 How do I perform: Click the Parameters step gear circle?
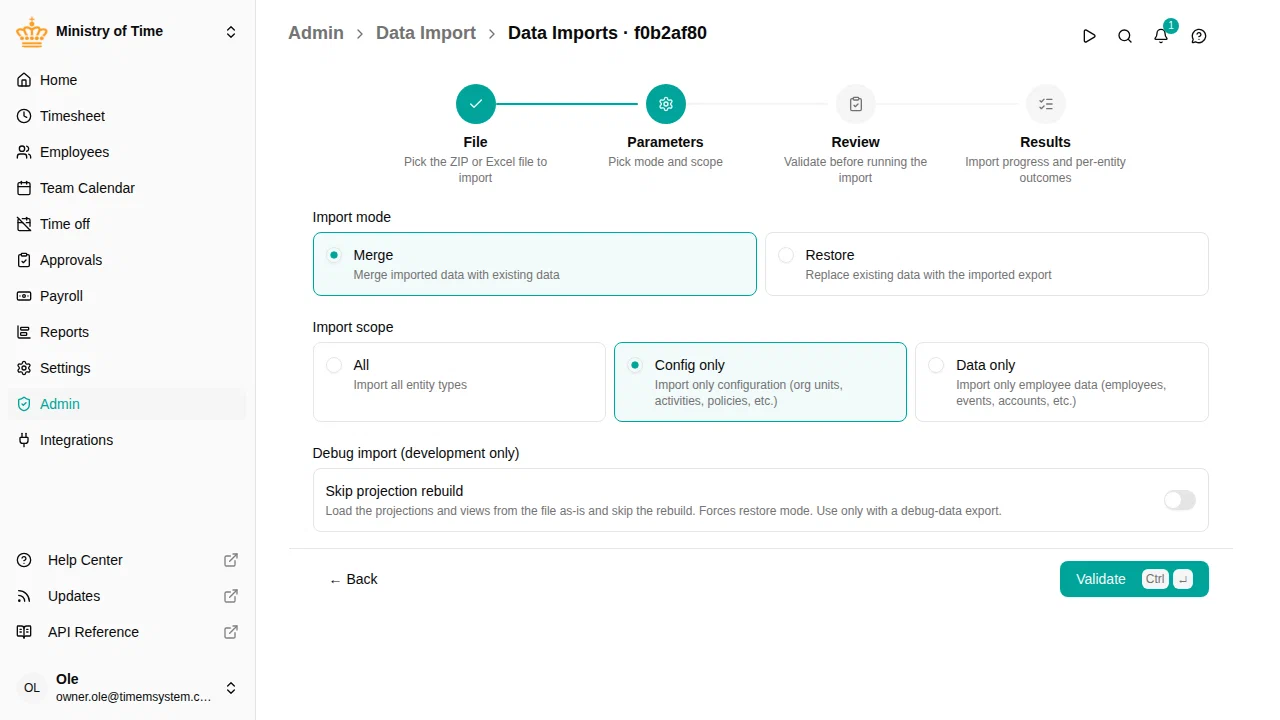coord(666,104)
